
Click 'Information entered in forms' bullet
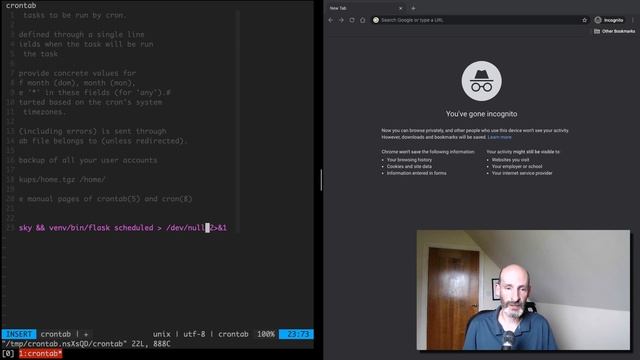(x=416, y=173)
